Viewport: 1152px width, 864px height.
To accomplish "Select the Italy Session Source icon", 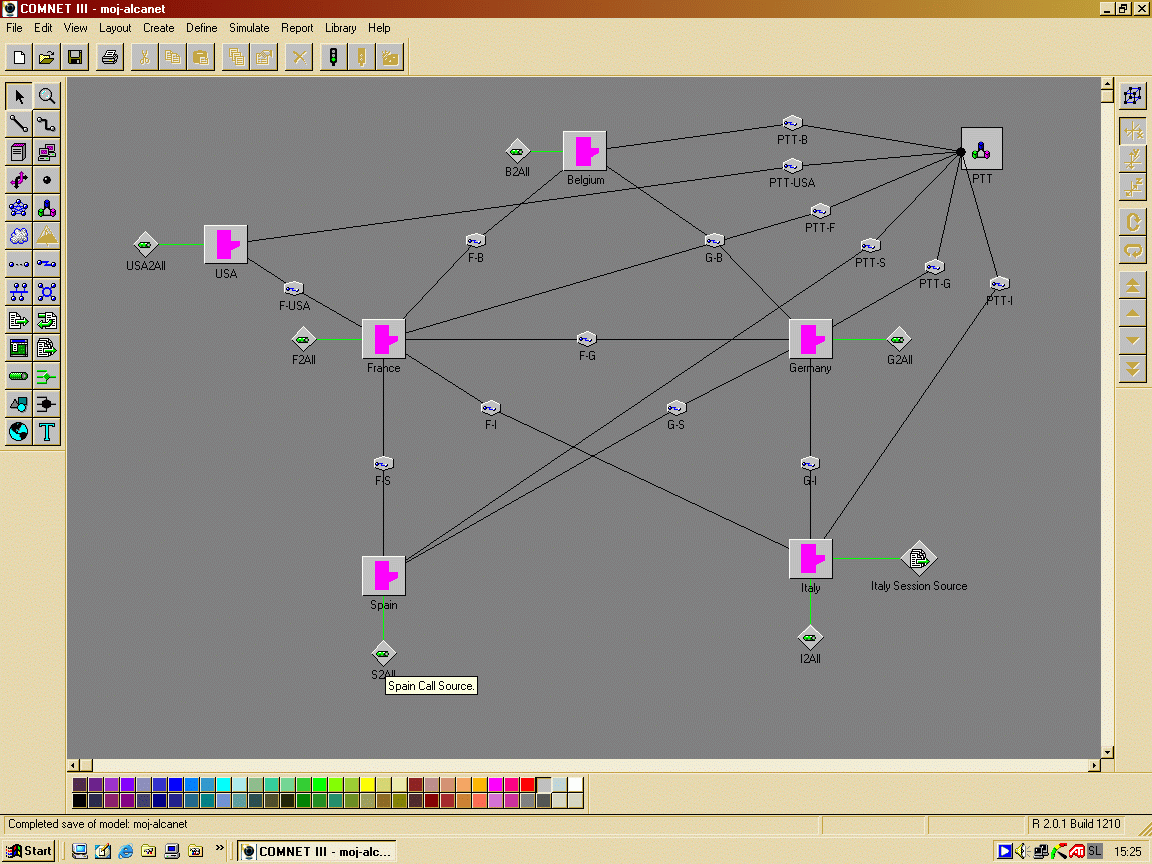I will (917, 558).
